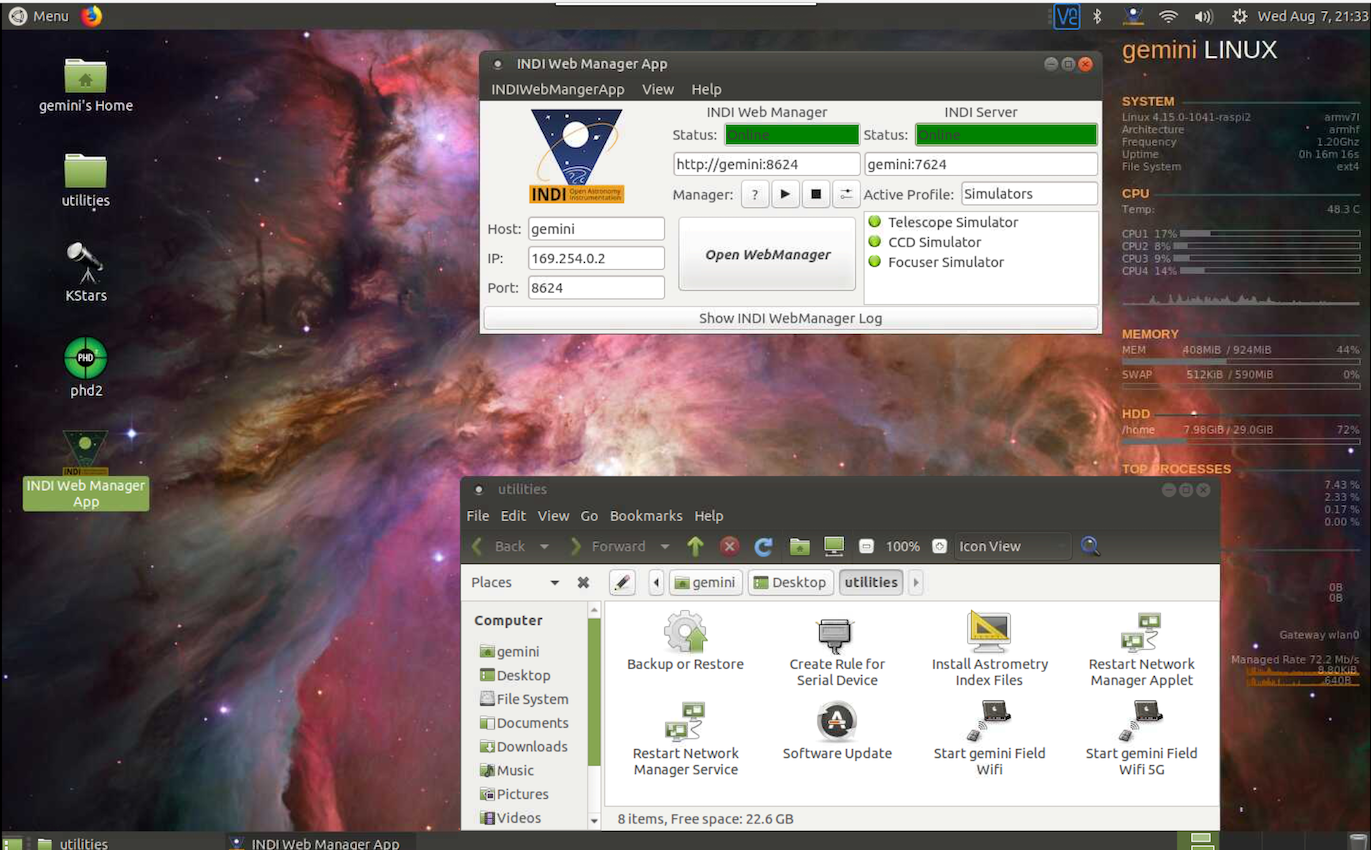Screen dimensions: 1371x850
Task: Open the Bookmarks menu in utilities window
Action: pos(646,516)
